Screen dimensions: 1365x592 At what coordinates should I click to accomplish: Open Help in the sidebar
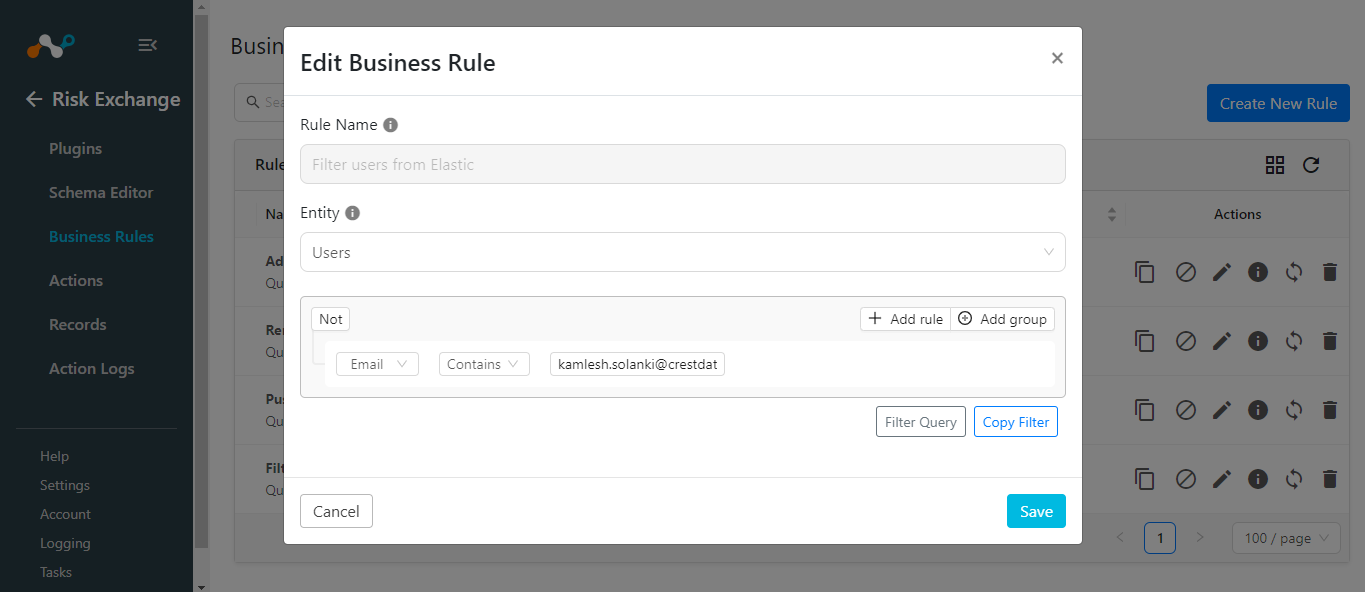coord(54,456)
